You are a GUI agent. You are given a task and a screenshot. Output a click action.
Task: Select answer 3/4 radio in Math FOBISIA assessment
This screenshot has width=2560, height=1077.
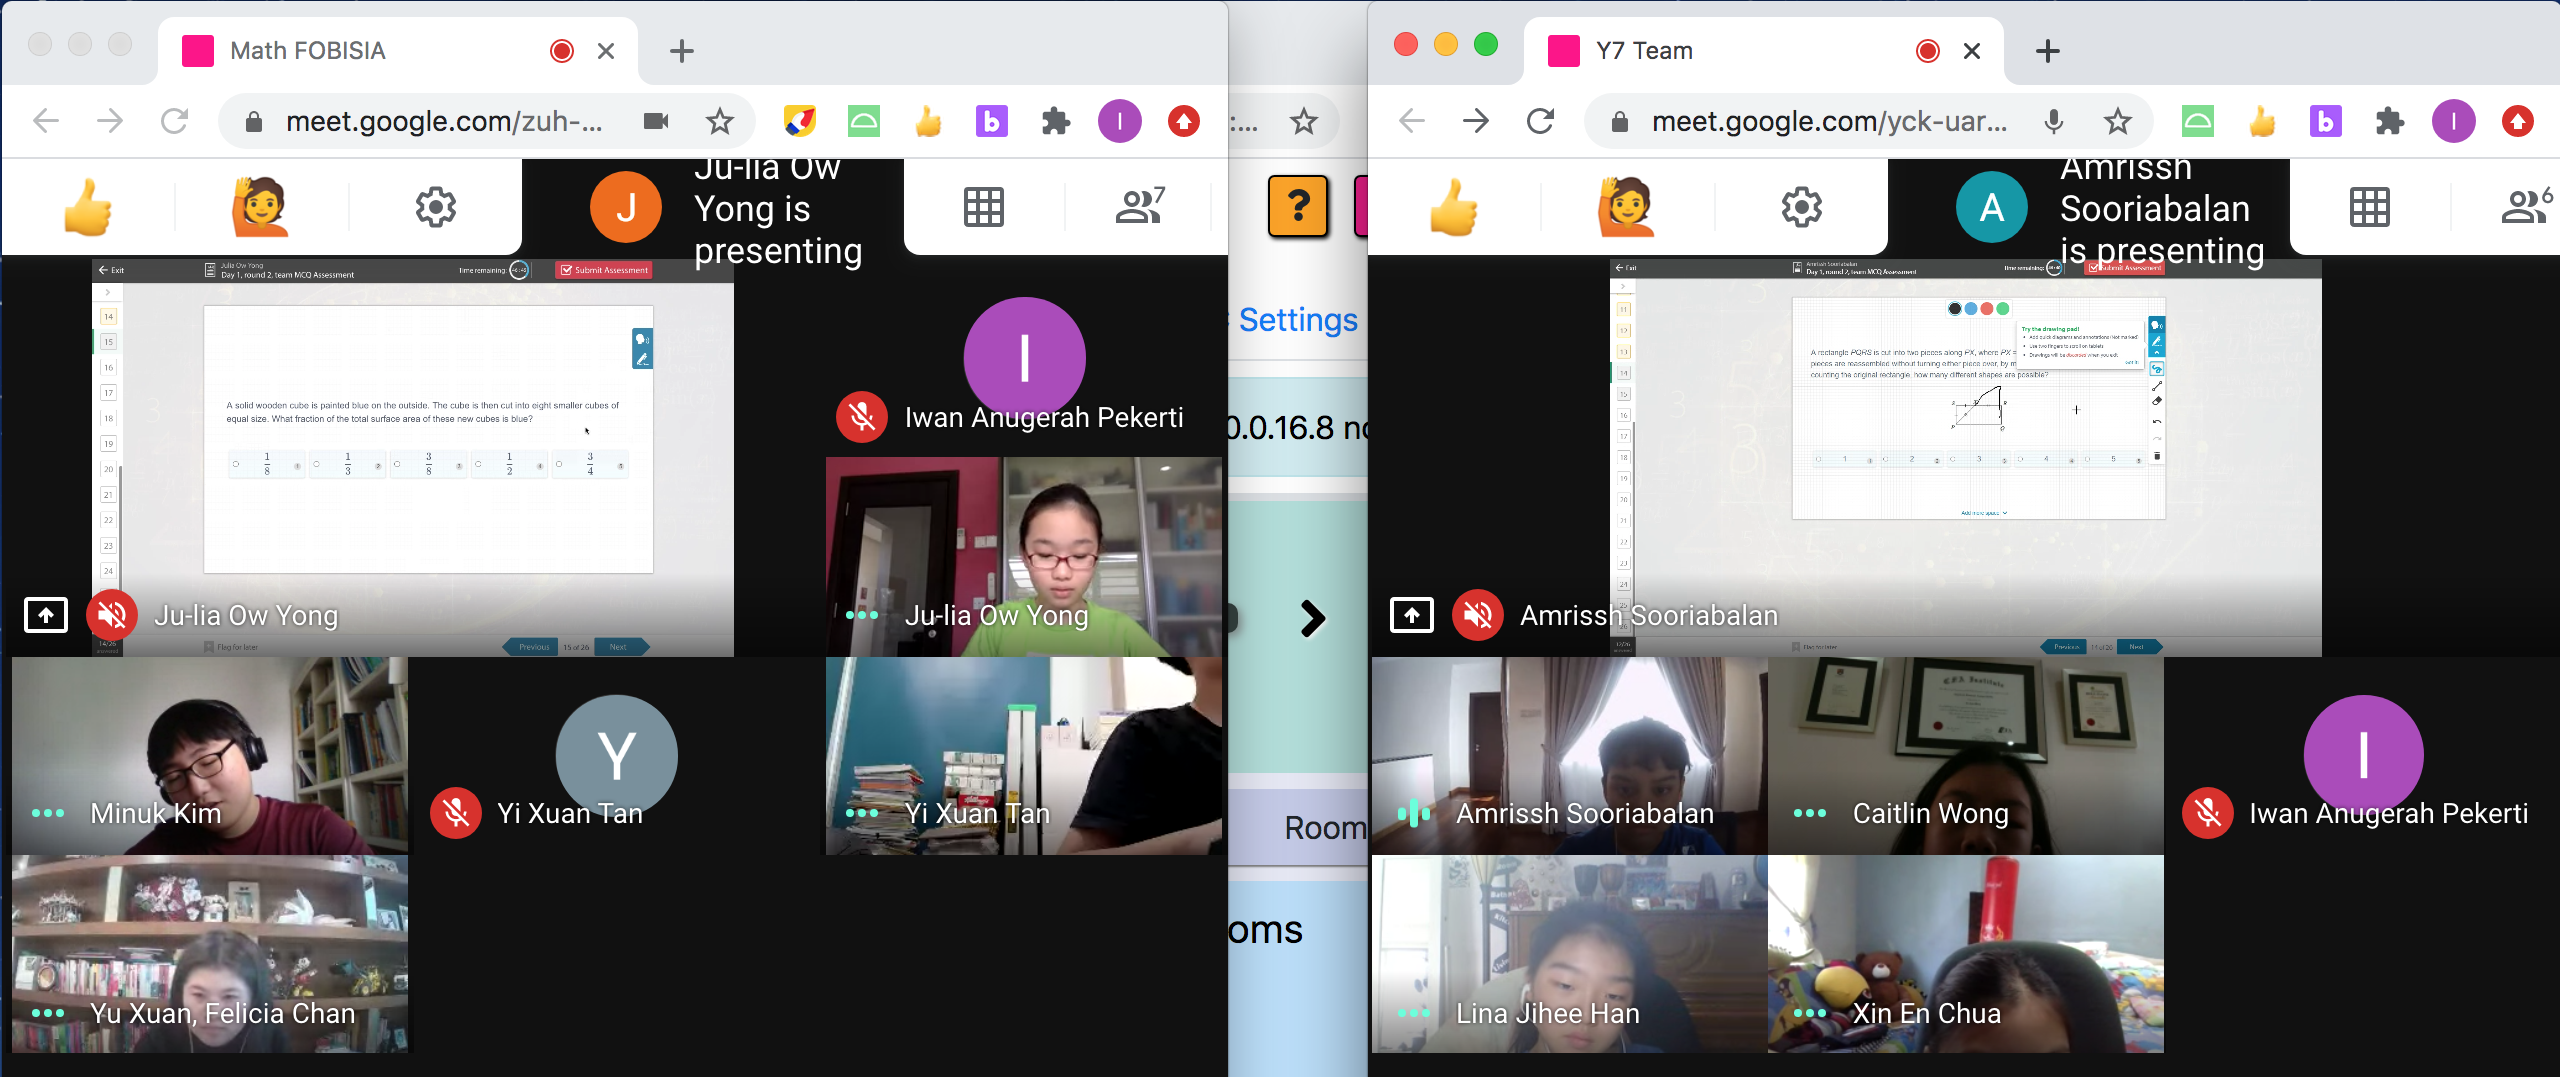pos(559,464)
